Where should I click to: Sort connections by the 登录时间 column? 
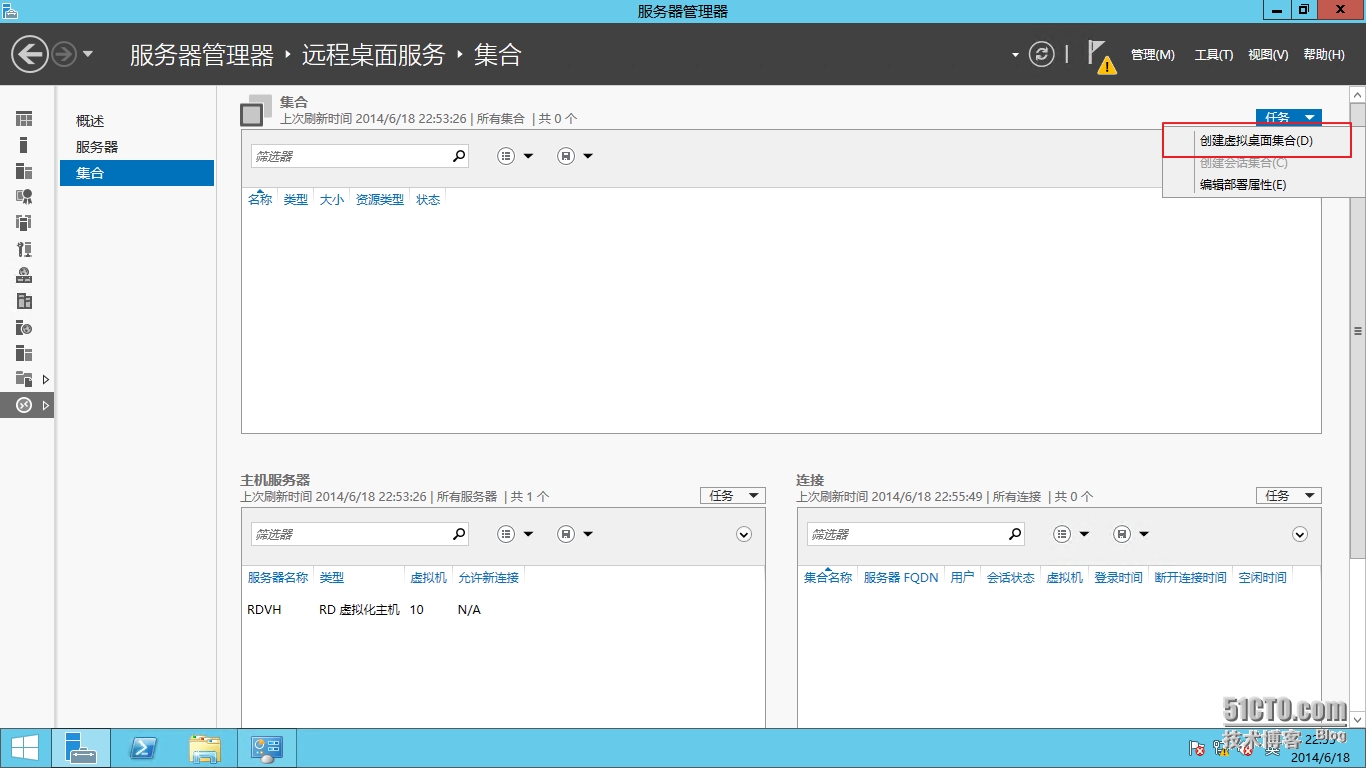[x=1118, y=577]
